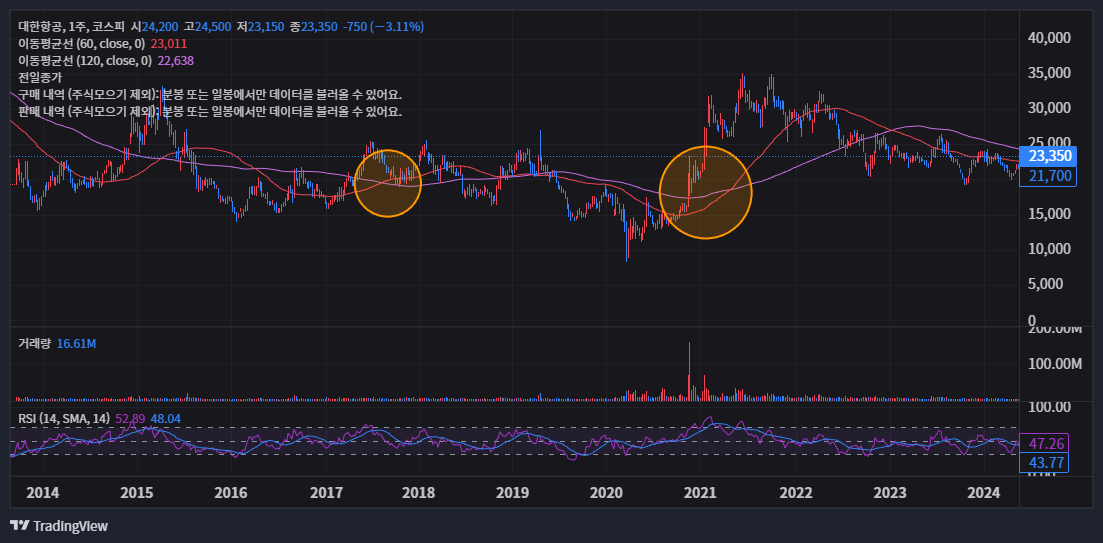The width and height of the screenshot is (1103, 543).
Task: Click the 35,000 price axis label
Action: click(x=1050, y=72)
